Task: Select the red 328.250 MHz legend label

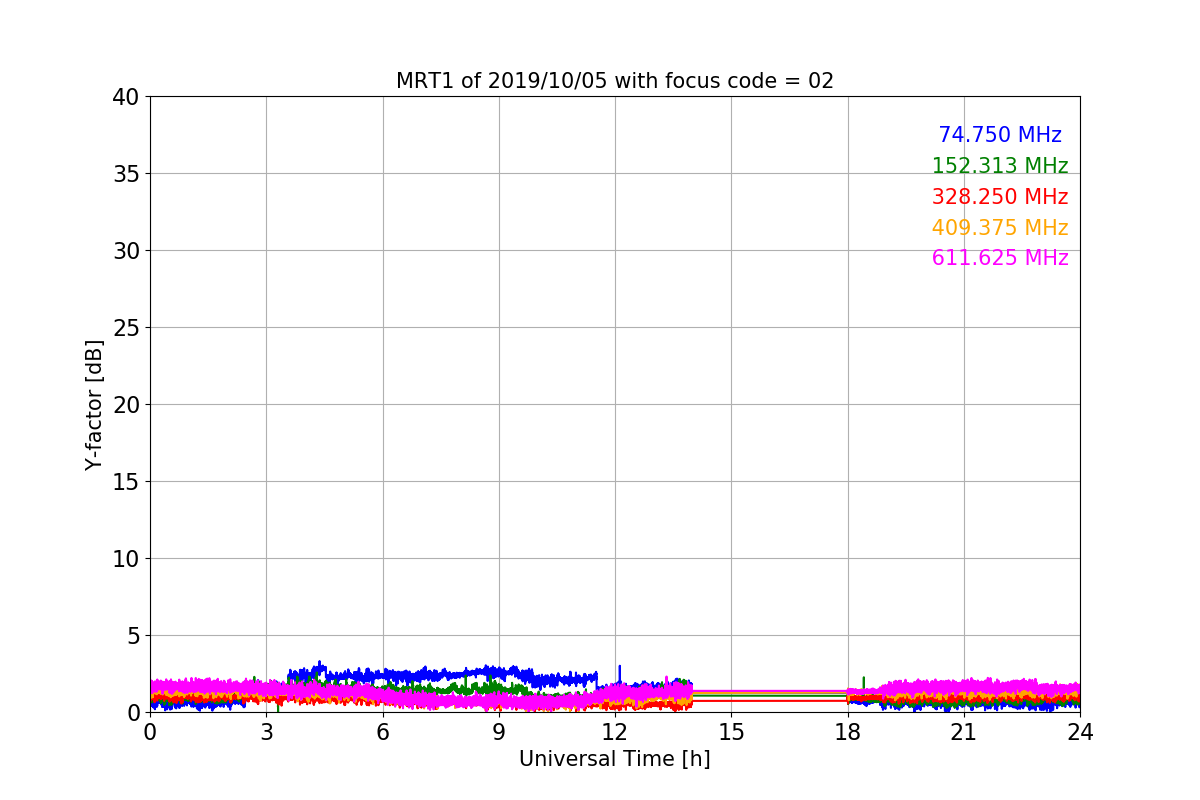Action: [1000, 197]
